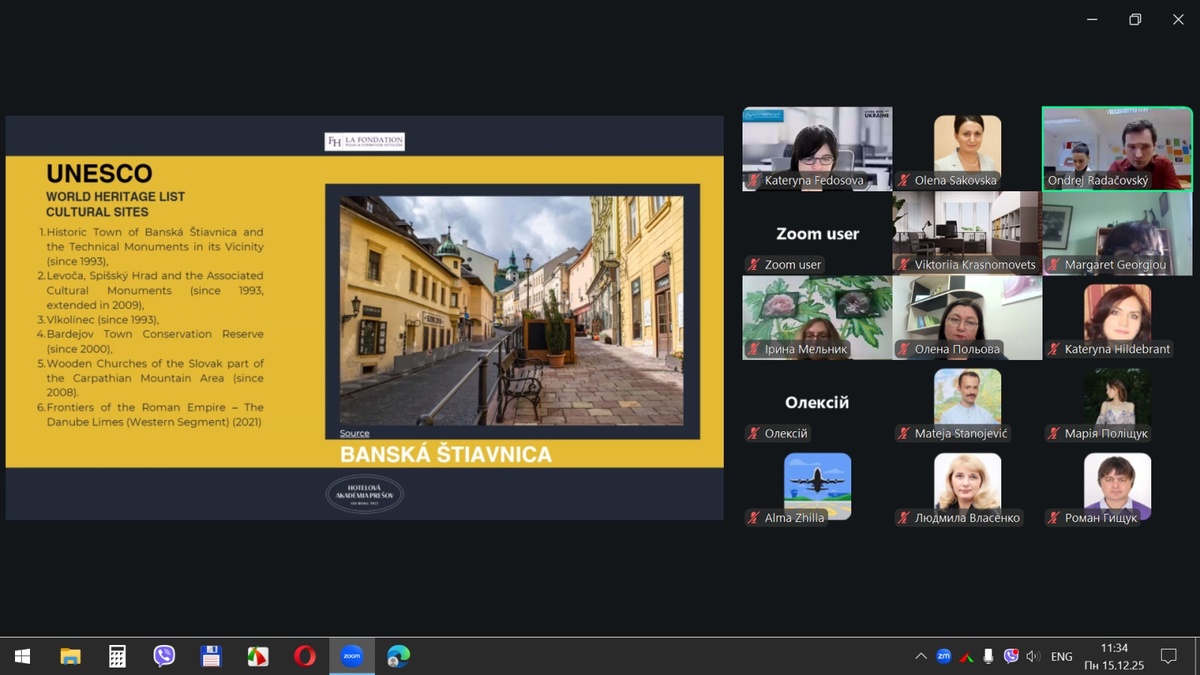This screenshot has height=675, width=1200.
Task: Click the muted mic icon on Alma Zhilla
Action: click(x=754, y=518)
